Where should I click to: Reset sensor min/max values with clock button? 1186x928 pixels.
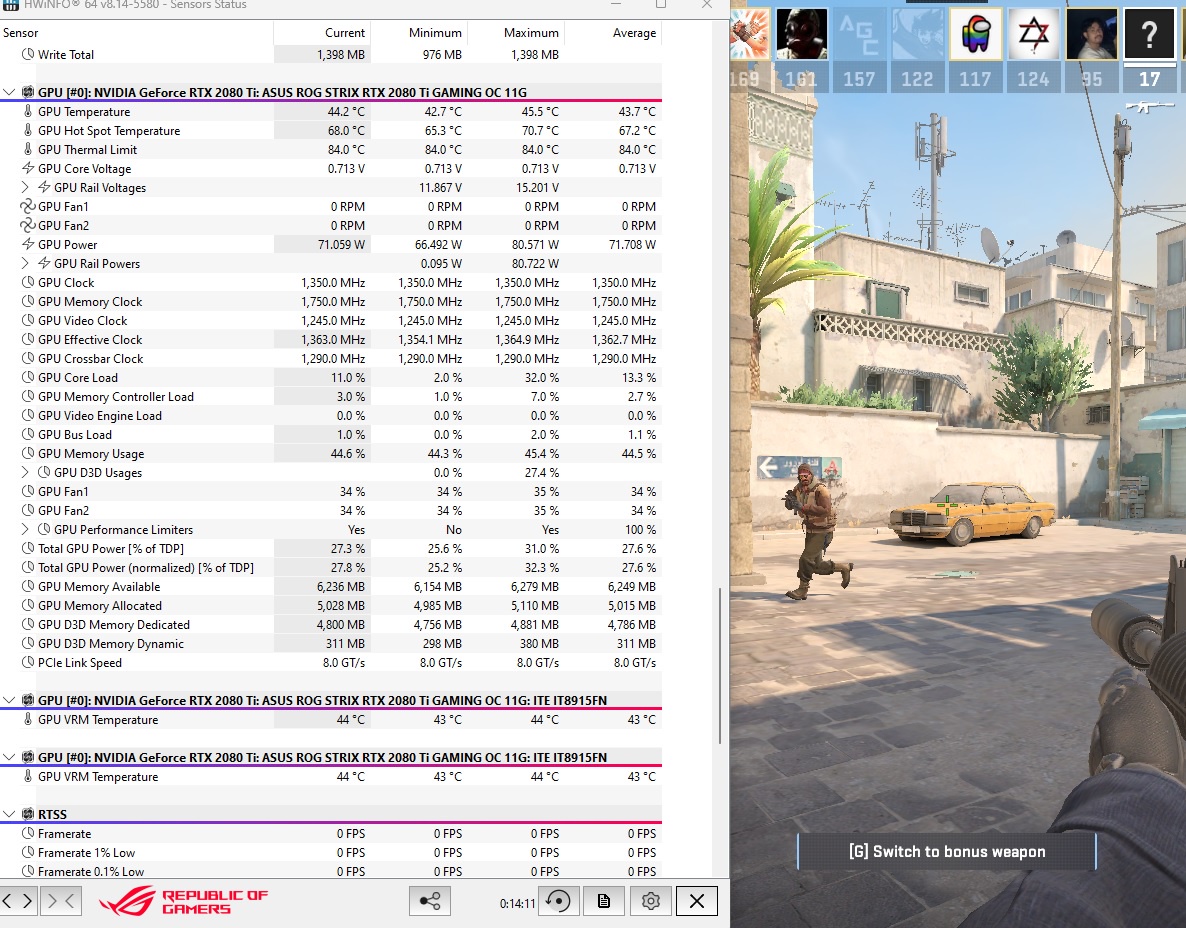(x=559, y=901)
